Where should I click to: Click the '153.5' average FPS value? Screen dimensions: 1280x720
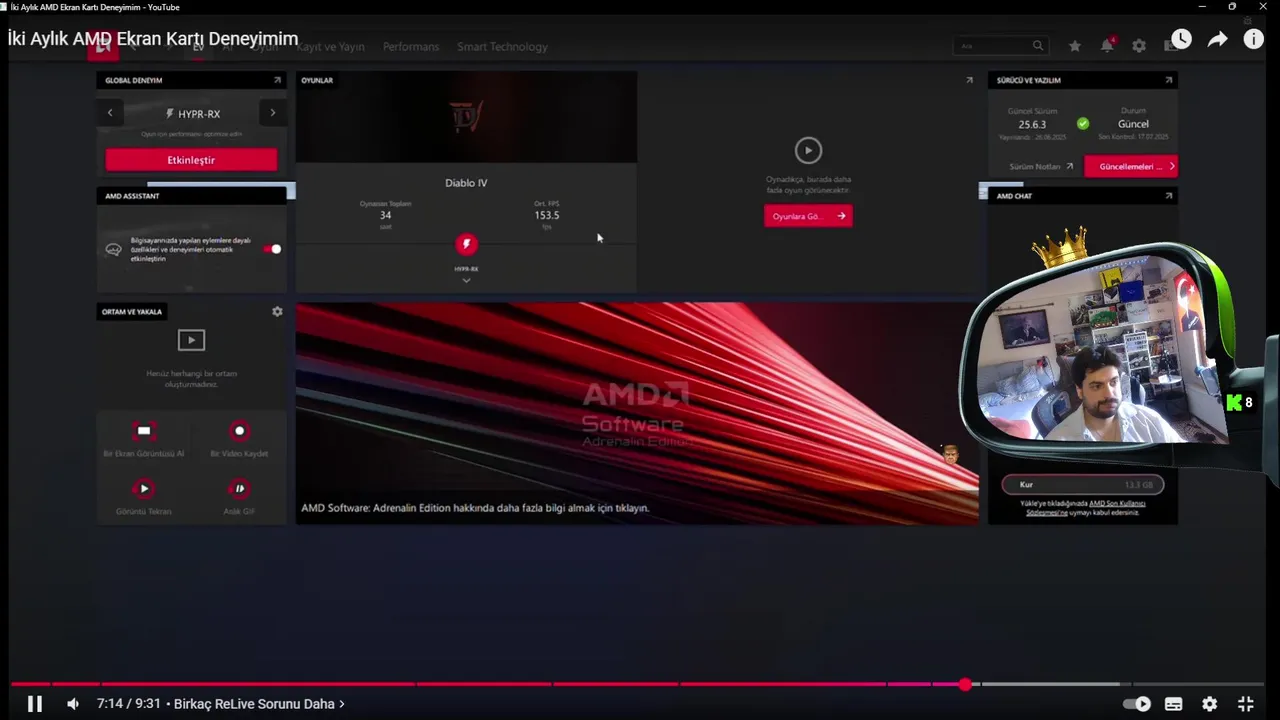tap(547, 215)
